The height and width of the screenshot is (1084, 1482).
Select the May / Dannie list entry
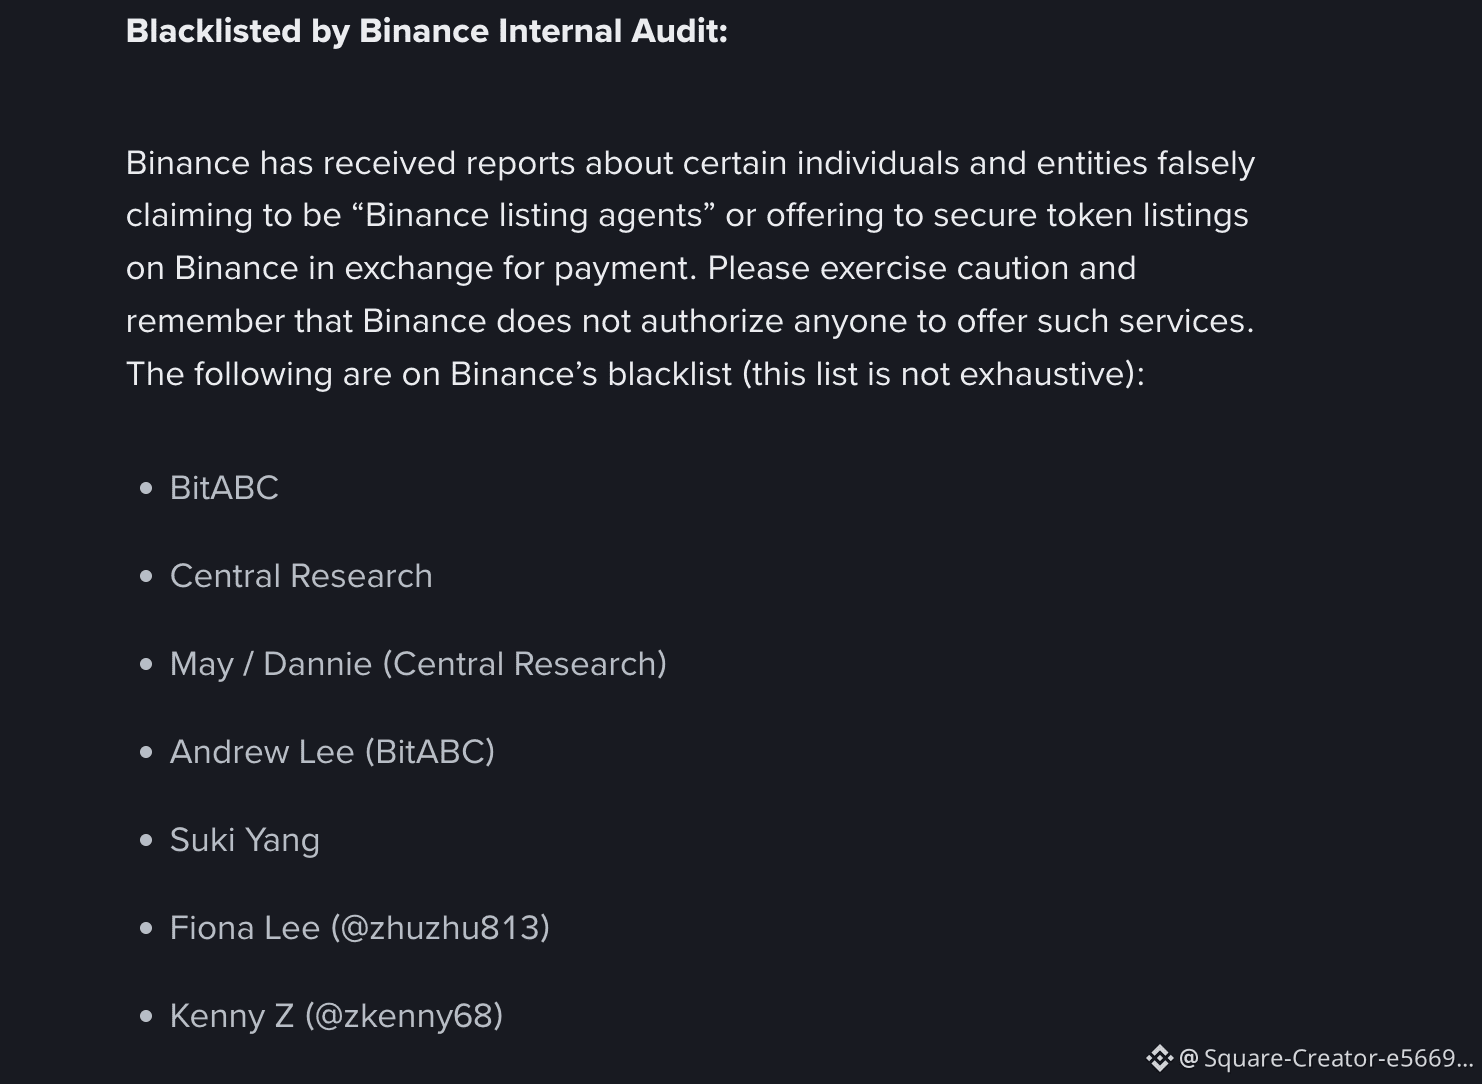coord(418,664)
